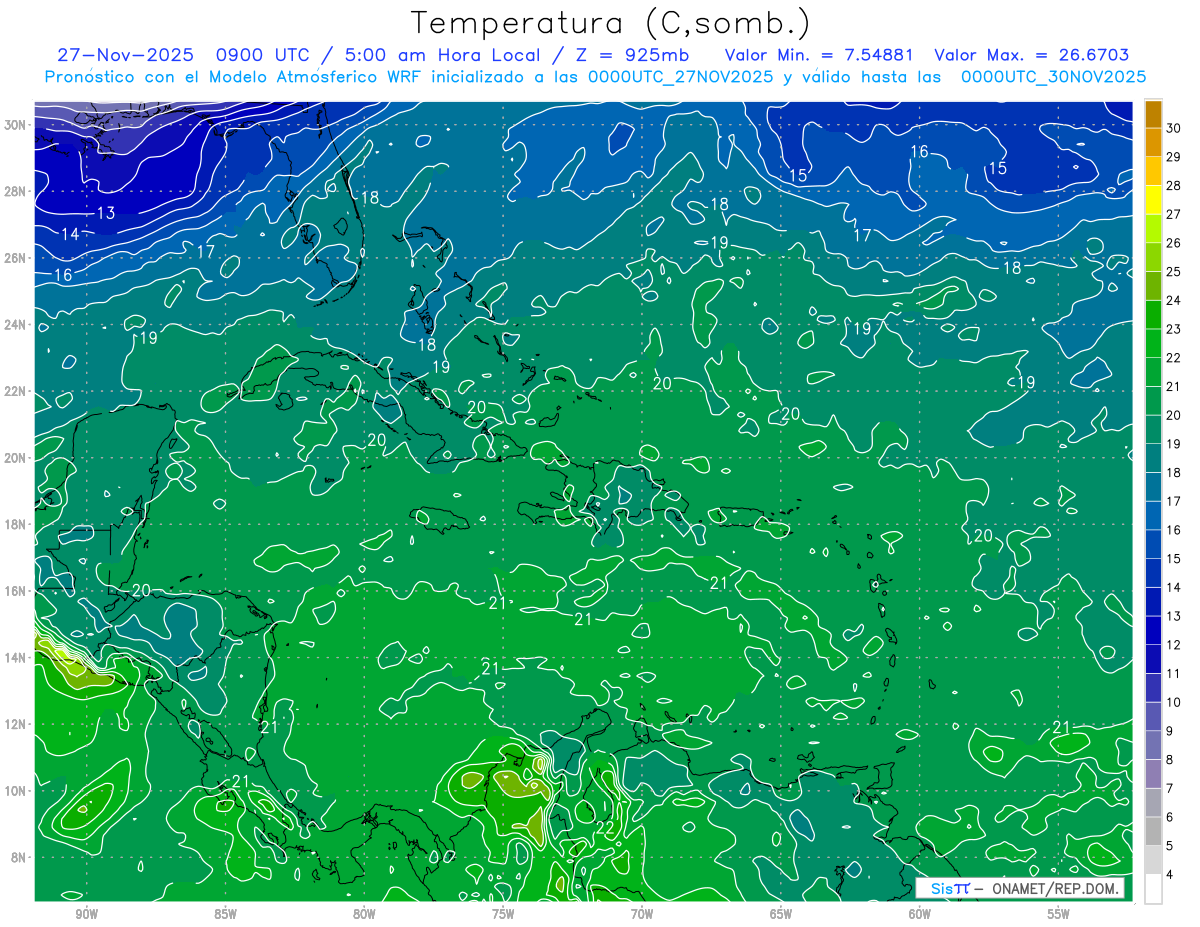Click the "27" value on the color legend
This screenshot has width=1200, height=927.
(1174, 215)
